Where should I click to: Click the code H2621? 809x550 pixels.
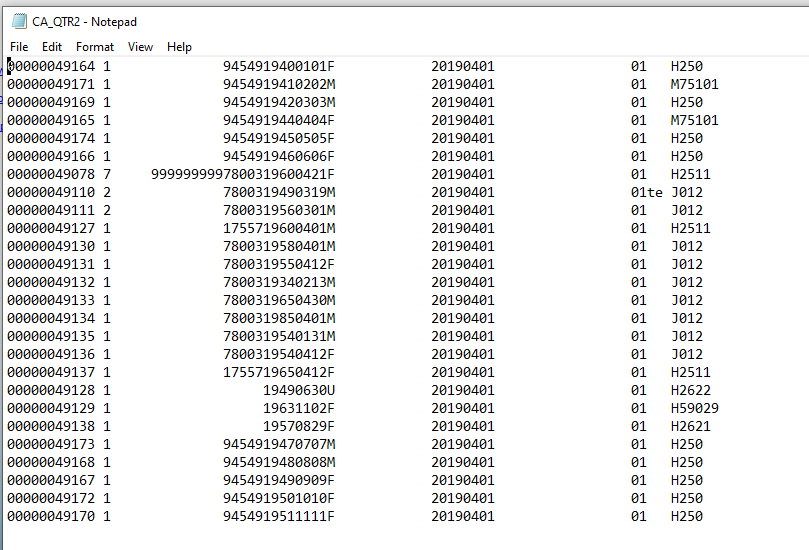point(690,426)
